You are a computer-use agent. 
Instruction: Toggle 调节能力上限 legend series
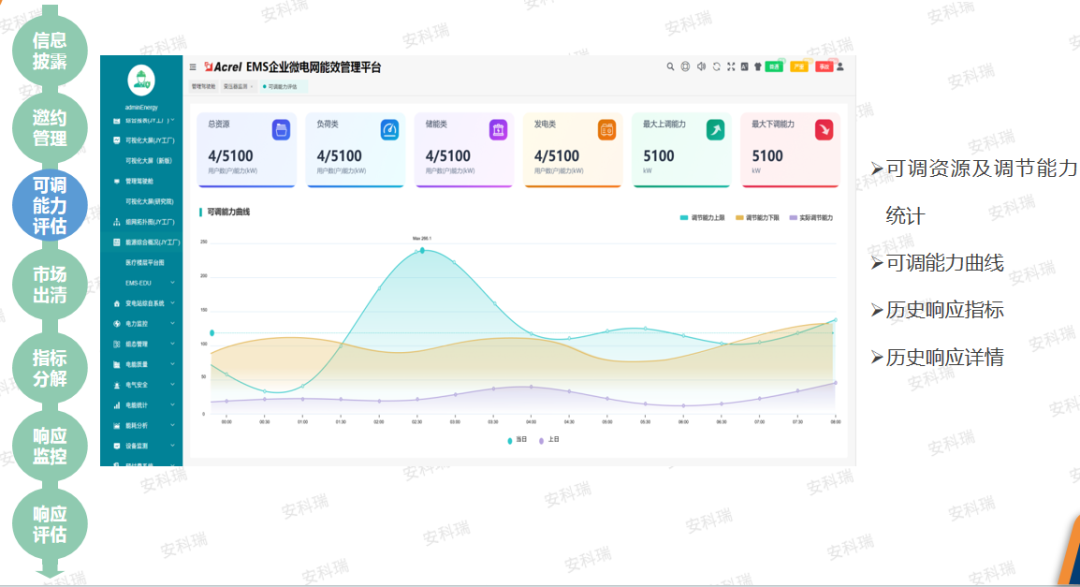tap(703, 218)
